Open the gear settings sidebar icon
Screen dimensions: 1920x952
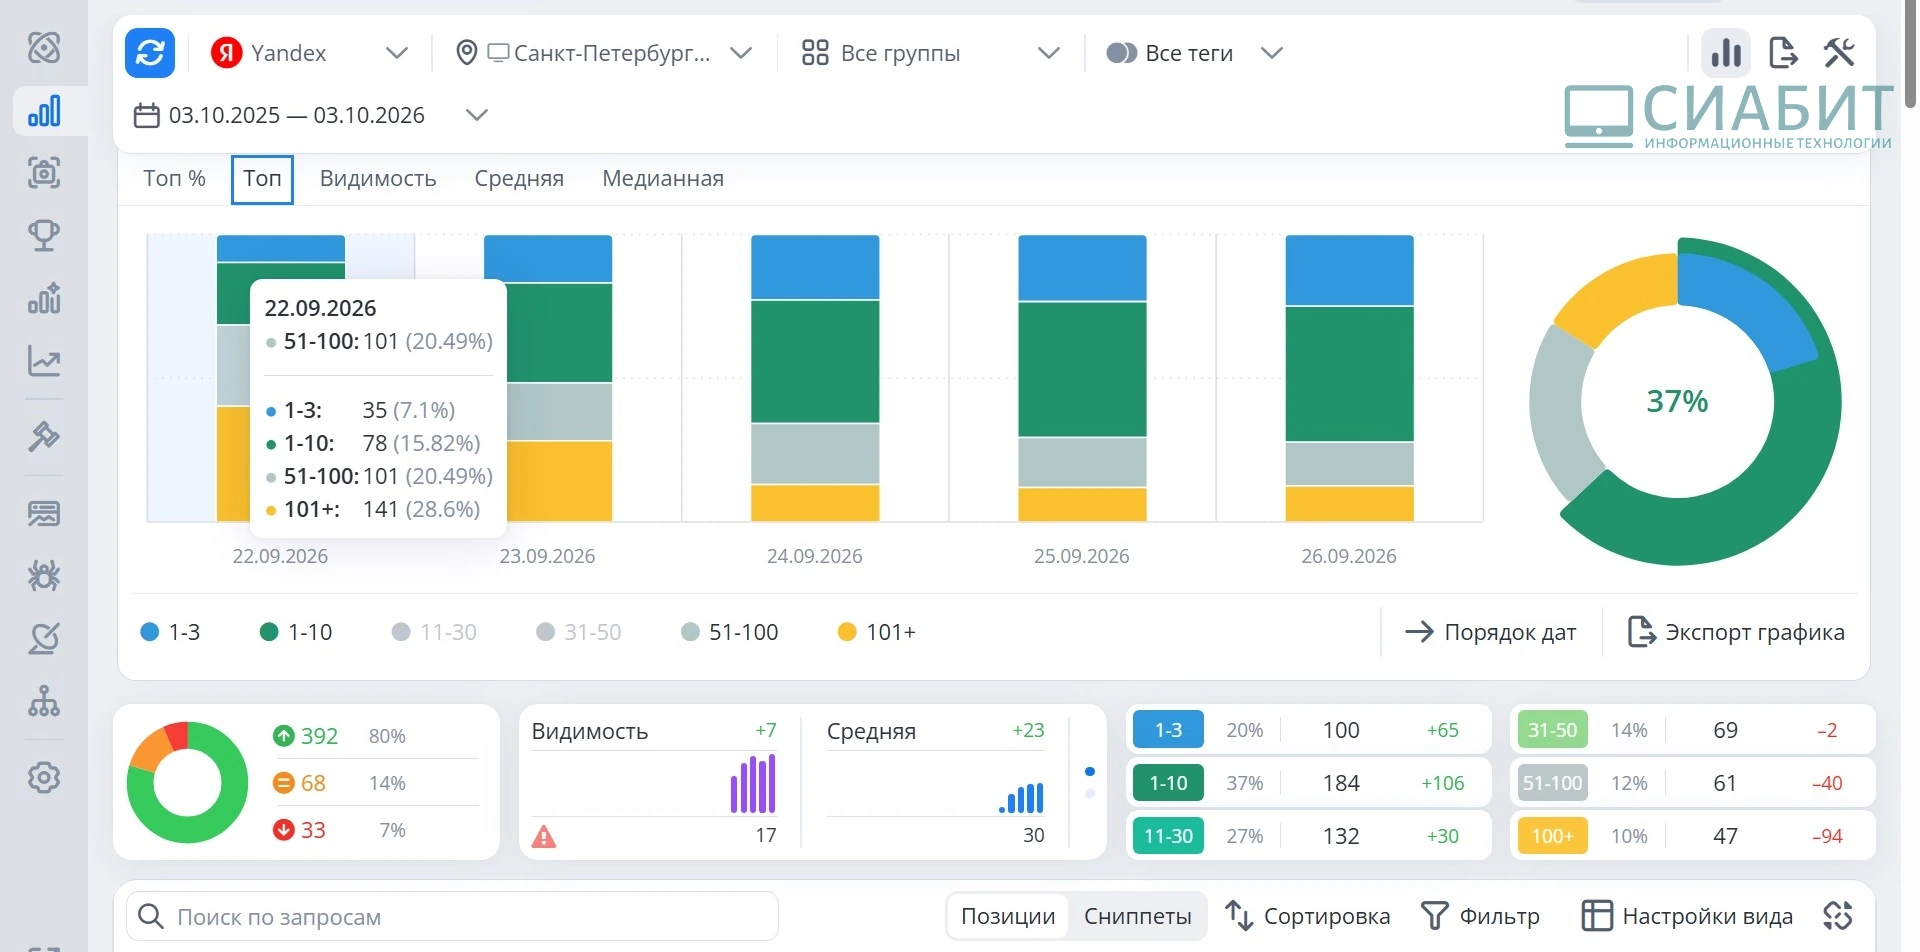coord(44,777)
